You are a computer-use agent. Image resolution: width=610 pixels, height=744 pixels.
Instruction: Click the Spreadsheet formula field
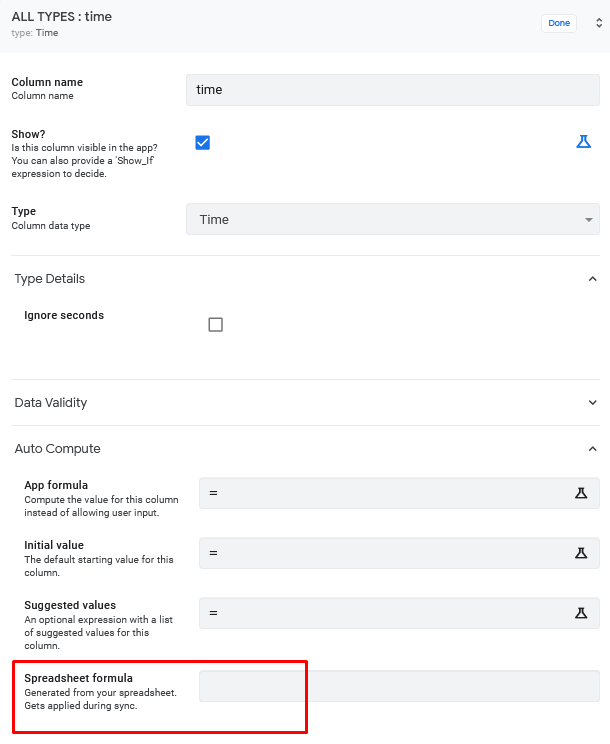click(x=399, y=686)
